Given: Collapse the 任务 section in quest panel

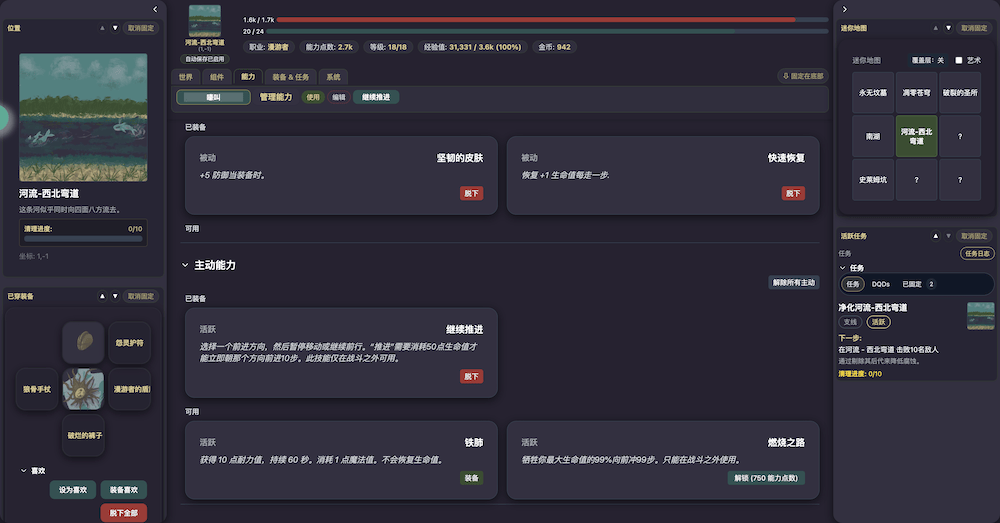Looking at the screenshot, I should click(x=842, y=268).
